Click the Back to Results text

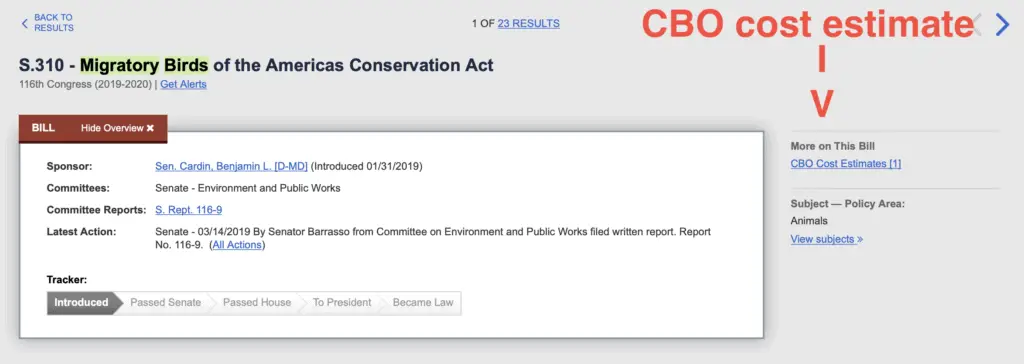(x=54, y=23)
